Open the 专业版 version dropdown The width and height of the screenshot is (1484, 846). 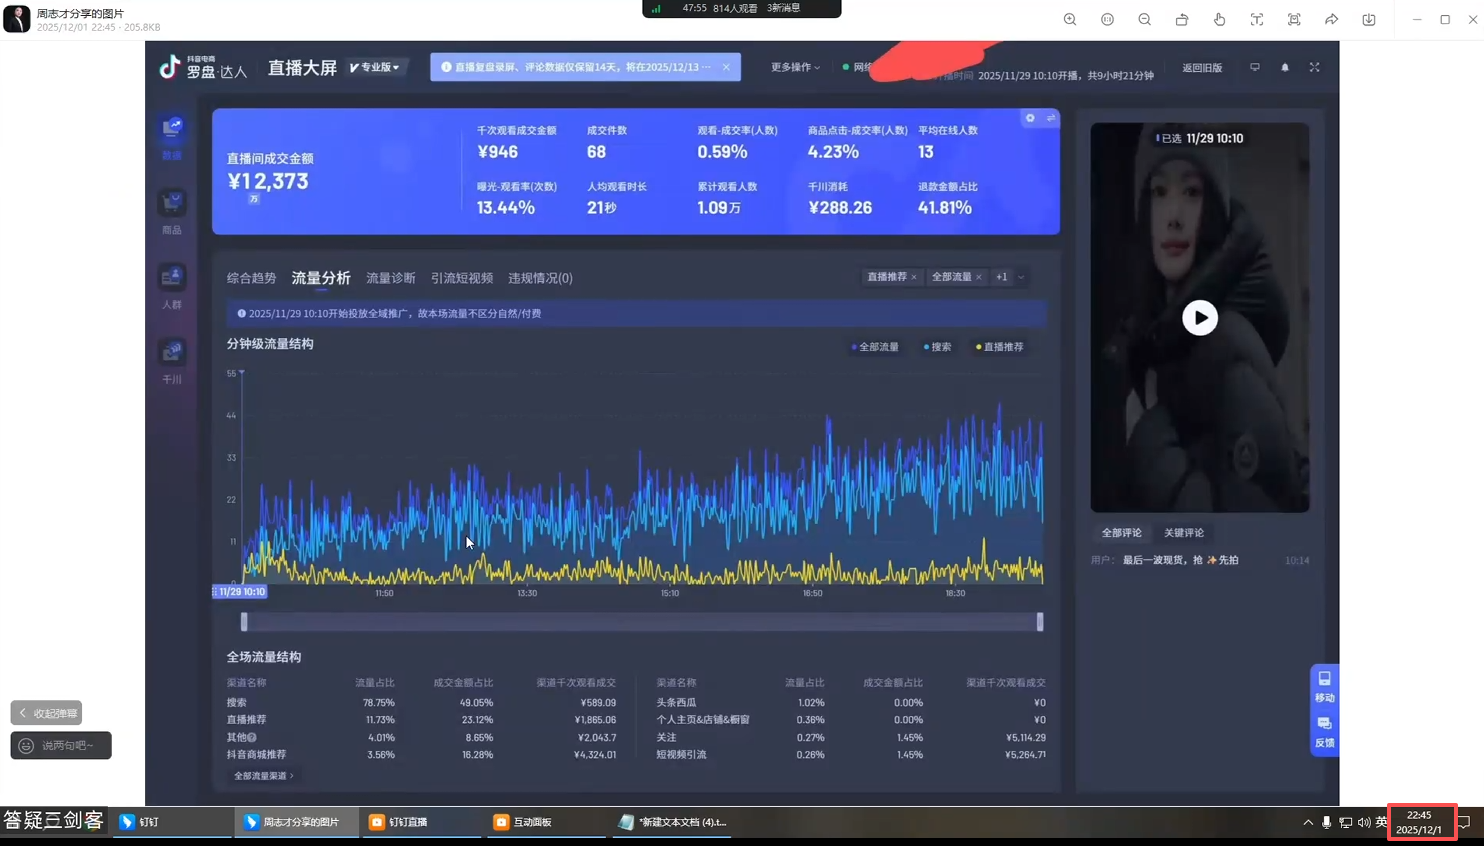375,68
